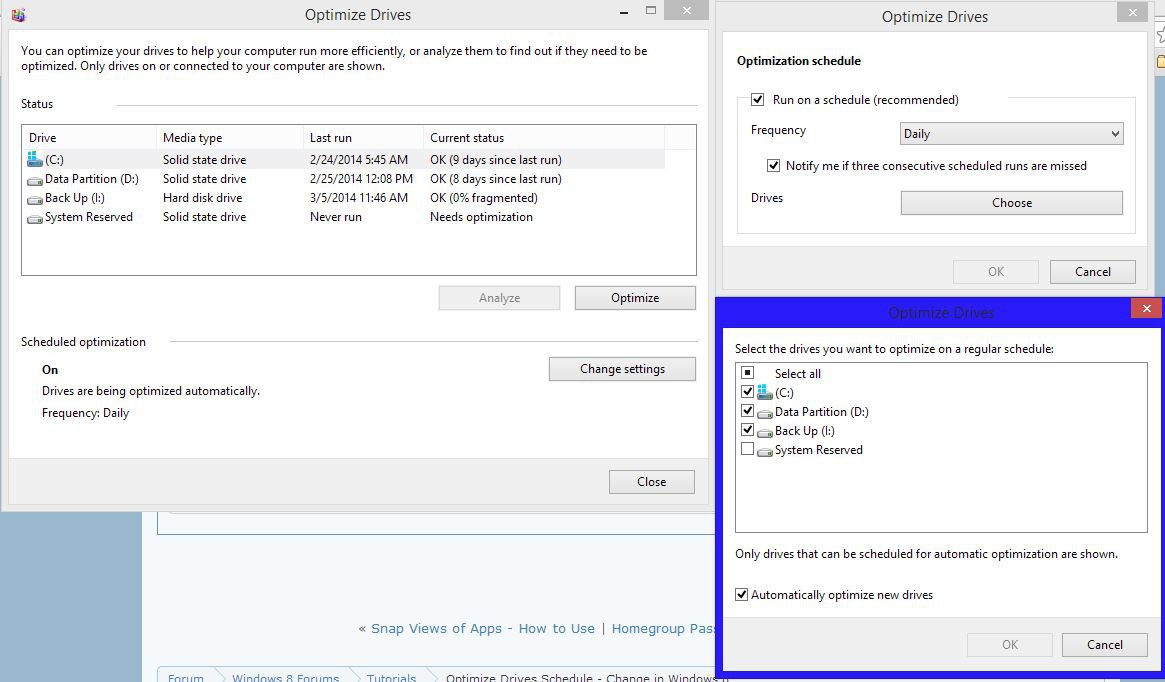Click the Optimize button
Screen dimensions: 1165x682
pos(635,298)
